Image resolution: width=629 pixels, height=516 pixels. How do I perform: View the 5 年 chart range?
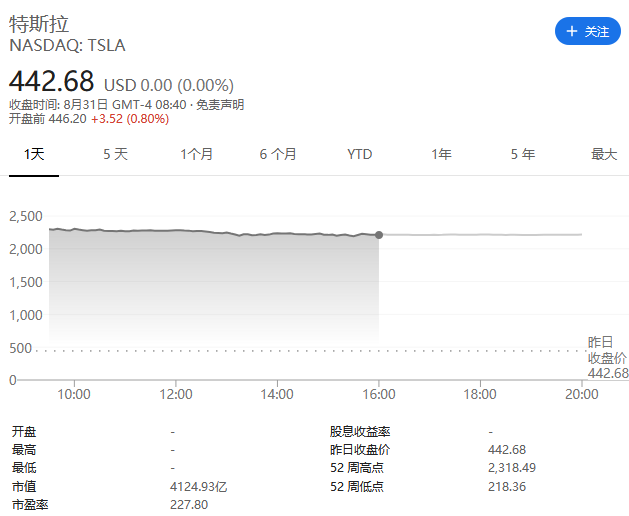523,154
